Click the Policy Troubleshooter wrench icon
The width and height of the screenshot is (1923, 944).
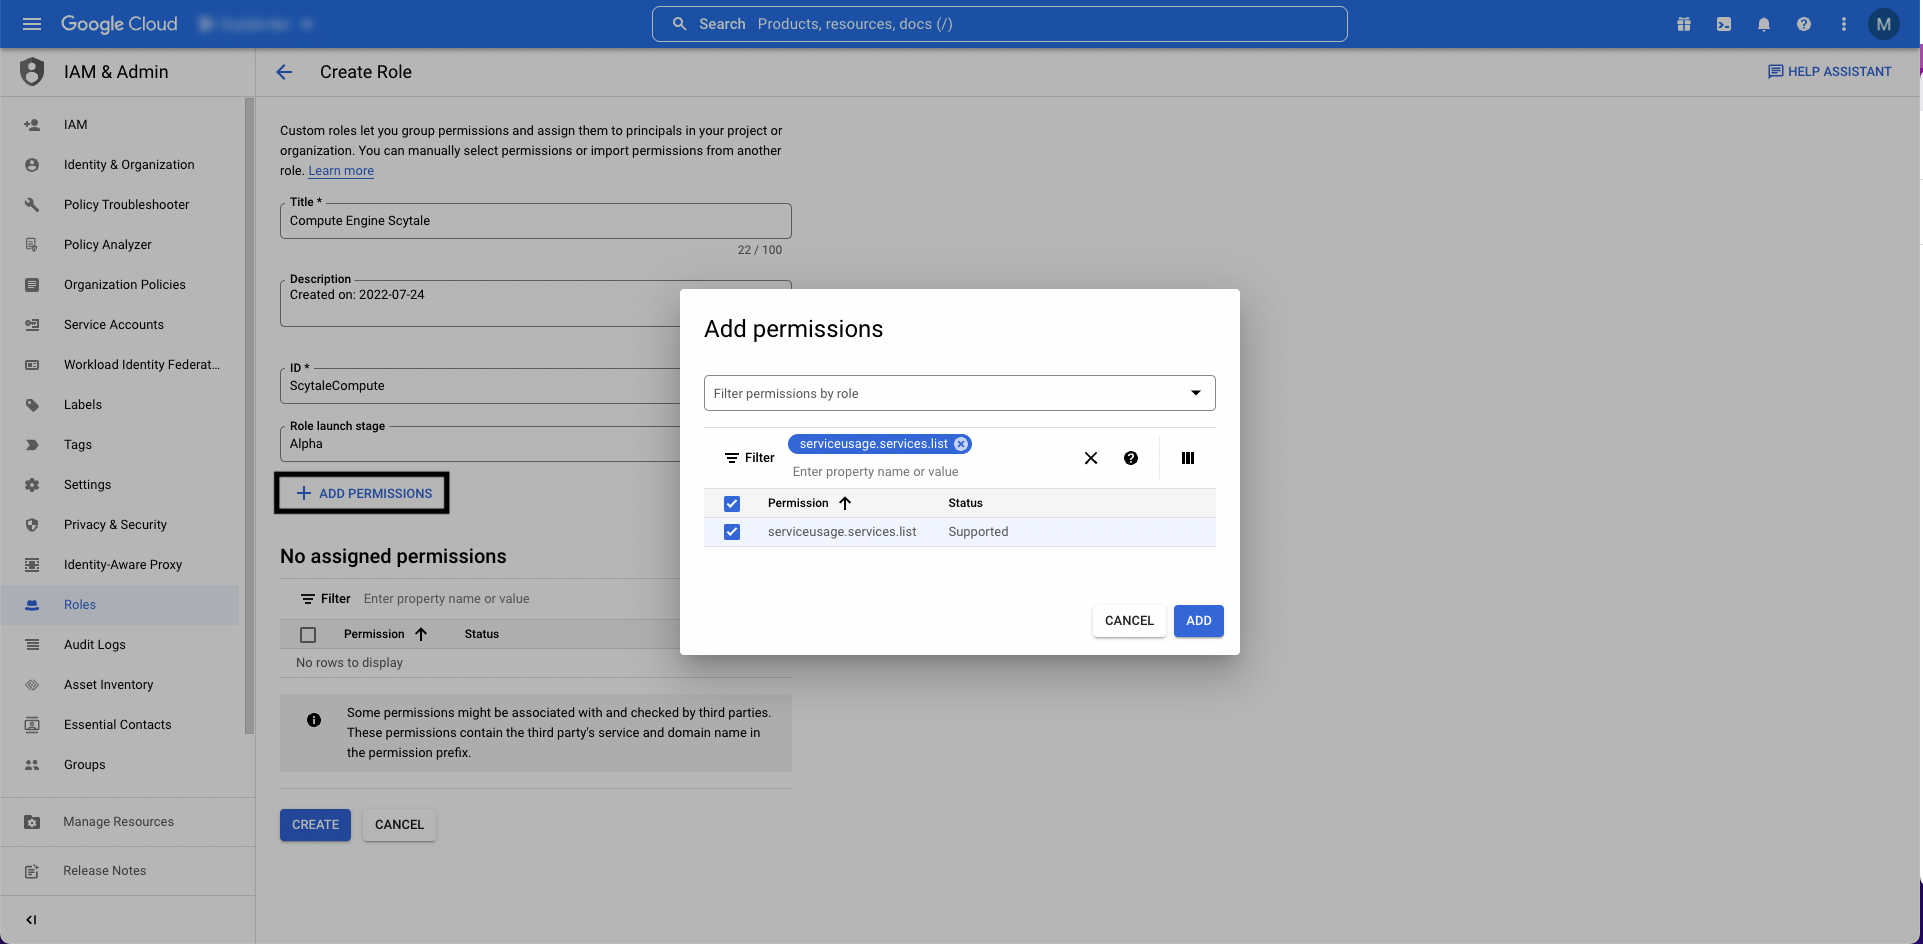coord(32,205)
